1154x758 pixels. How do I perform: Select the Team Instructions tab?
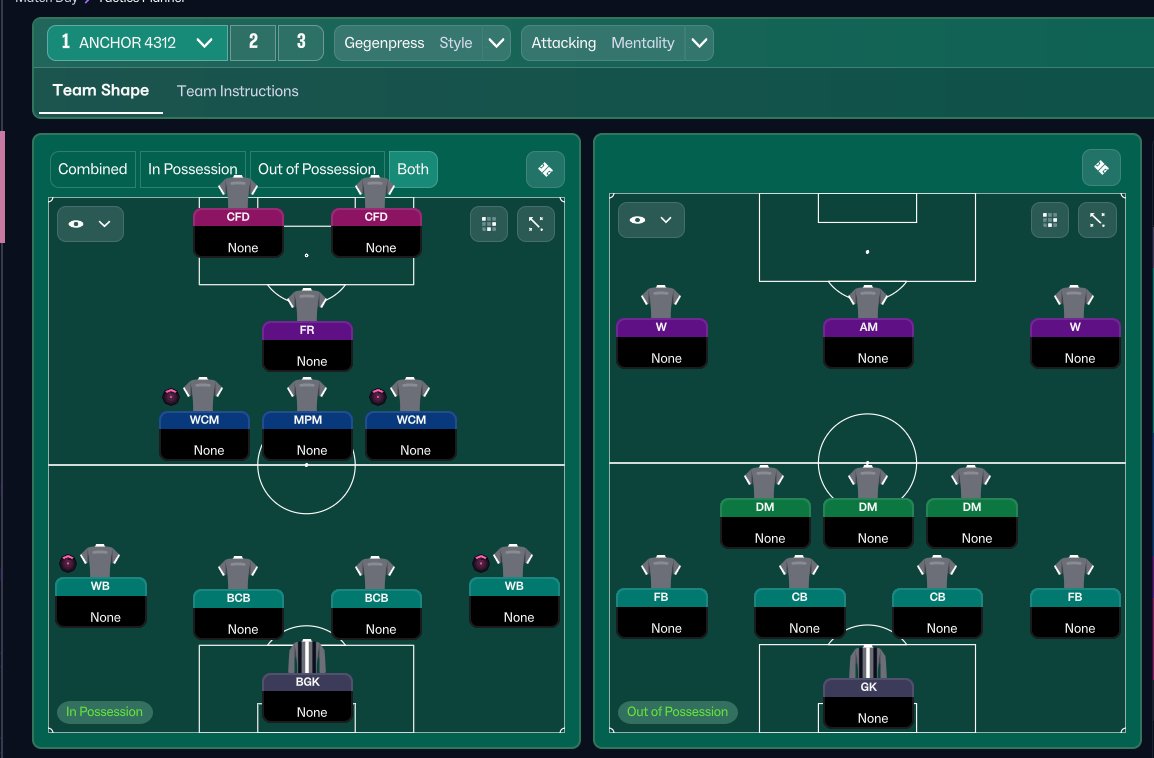point(238,91)
